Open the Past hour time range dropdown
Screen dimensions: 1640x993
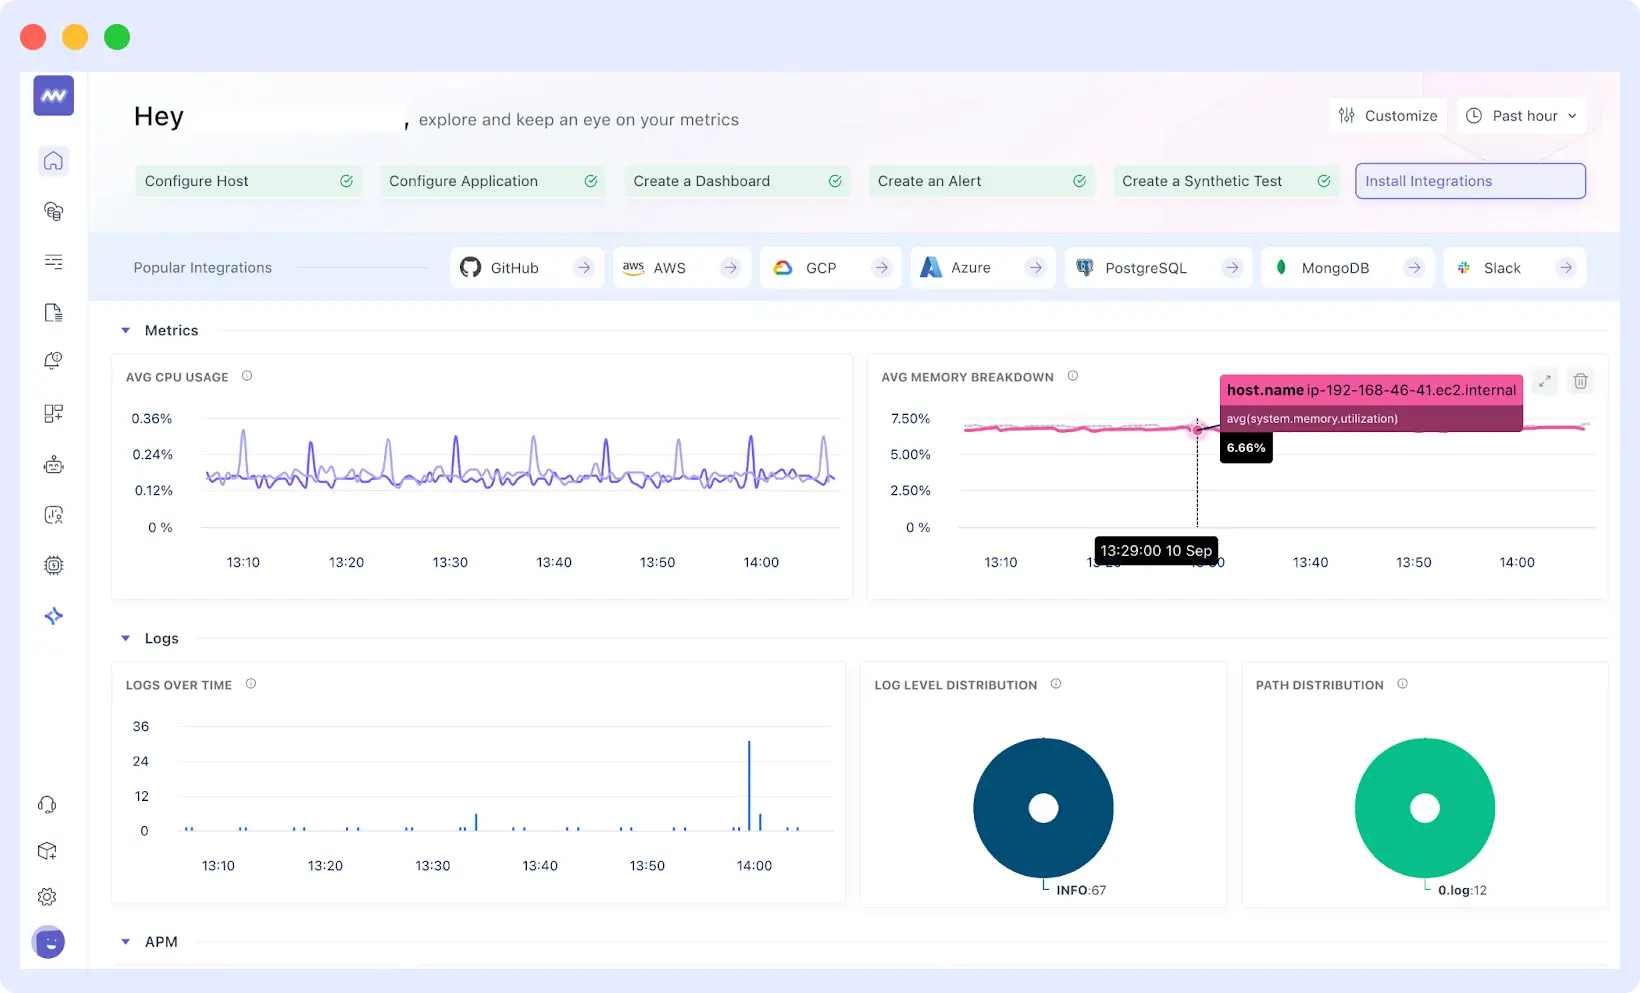click(1521, 115)
